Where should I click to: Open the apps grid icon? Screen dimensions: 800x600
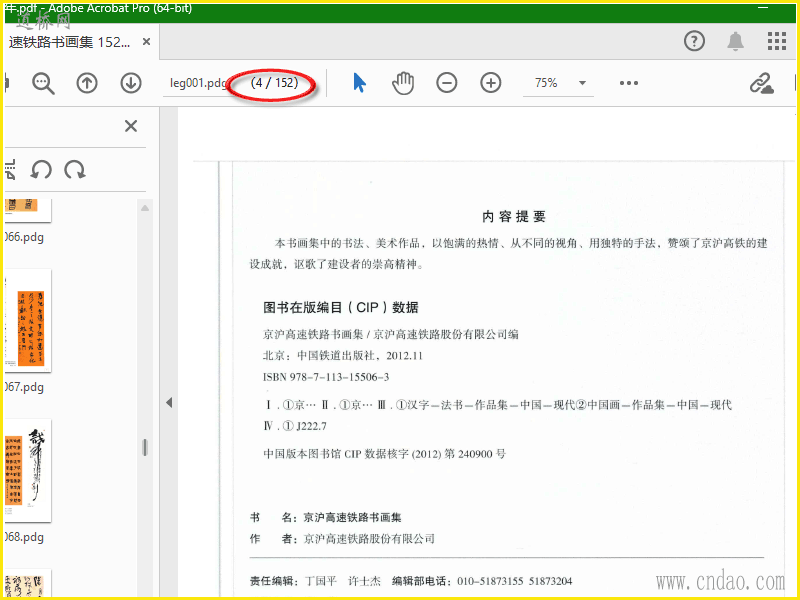(x=777, y=41)
